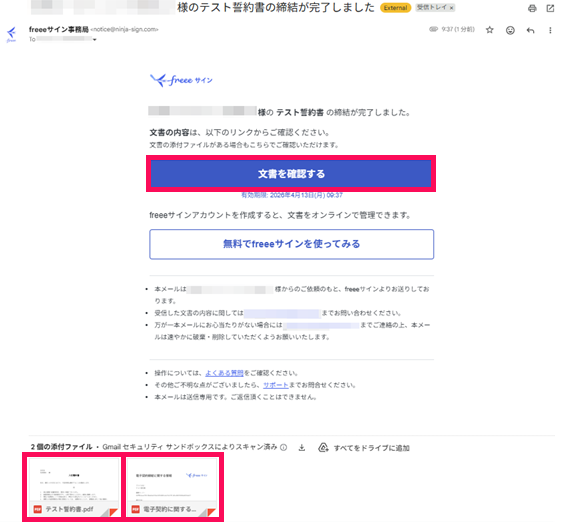Click the Drive icon to add all attachments

pos(323,448)
